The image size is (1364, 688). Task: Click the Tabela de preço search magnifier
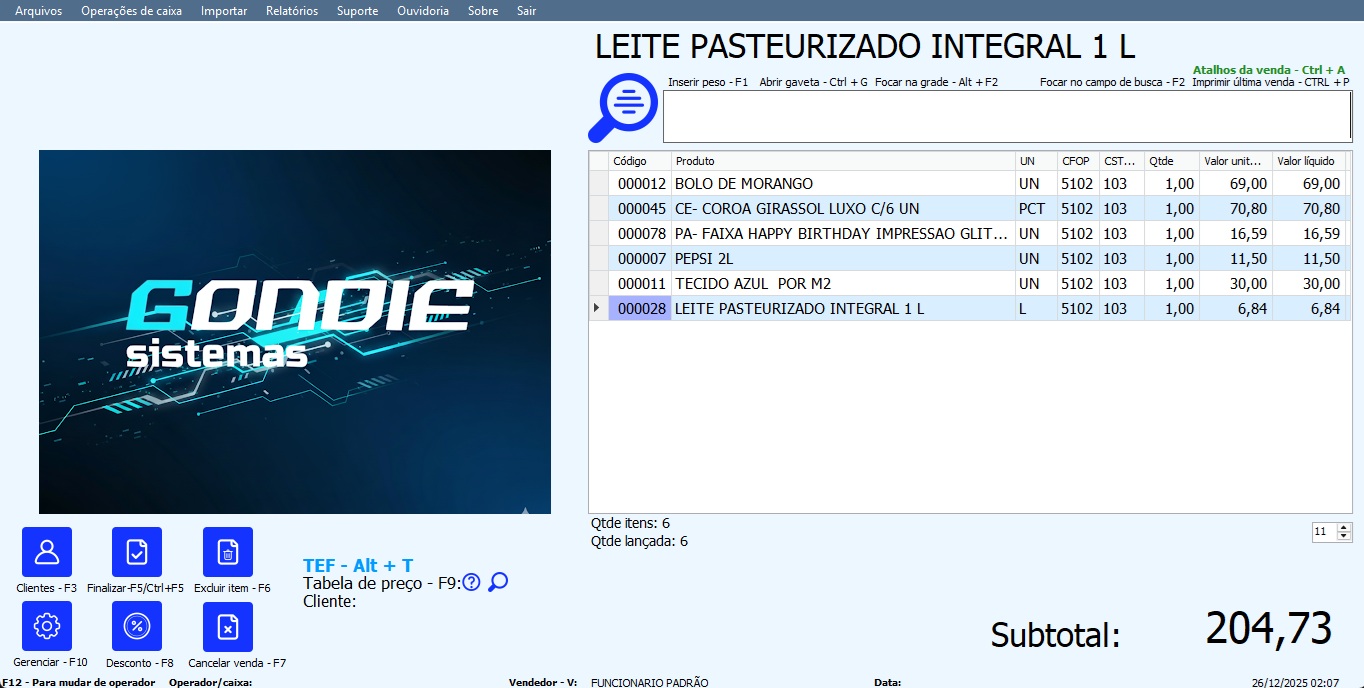[x=498, y=582]
